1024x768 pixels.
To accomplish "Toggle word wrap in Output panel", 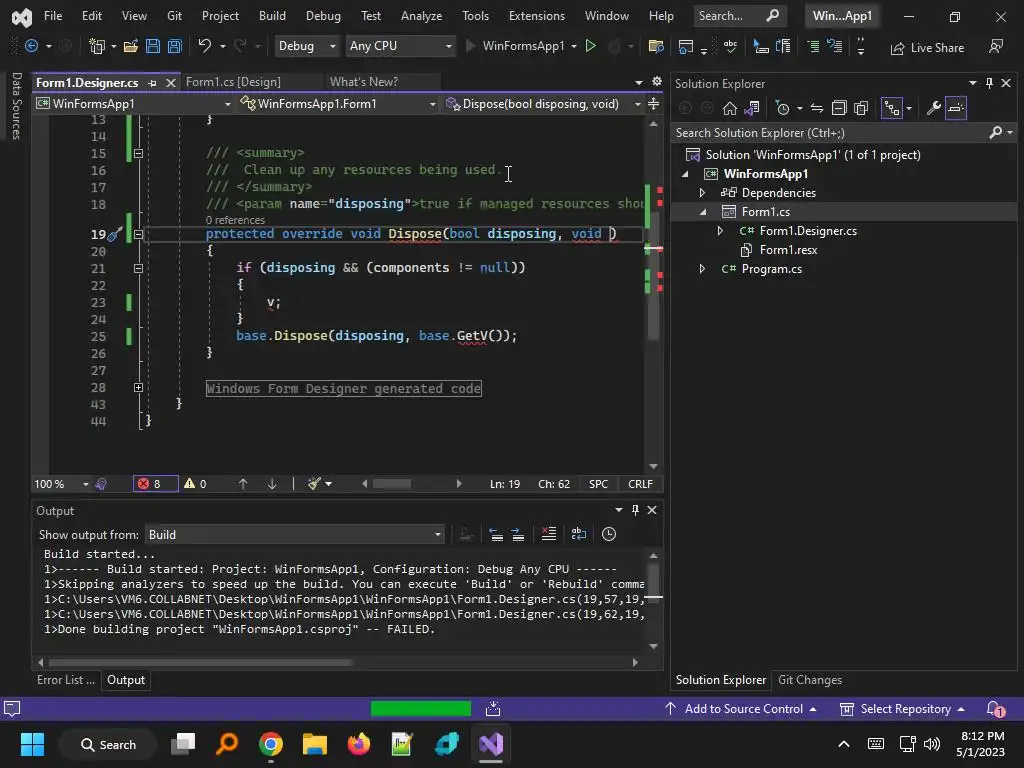I will [579, 534].
